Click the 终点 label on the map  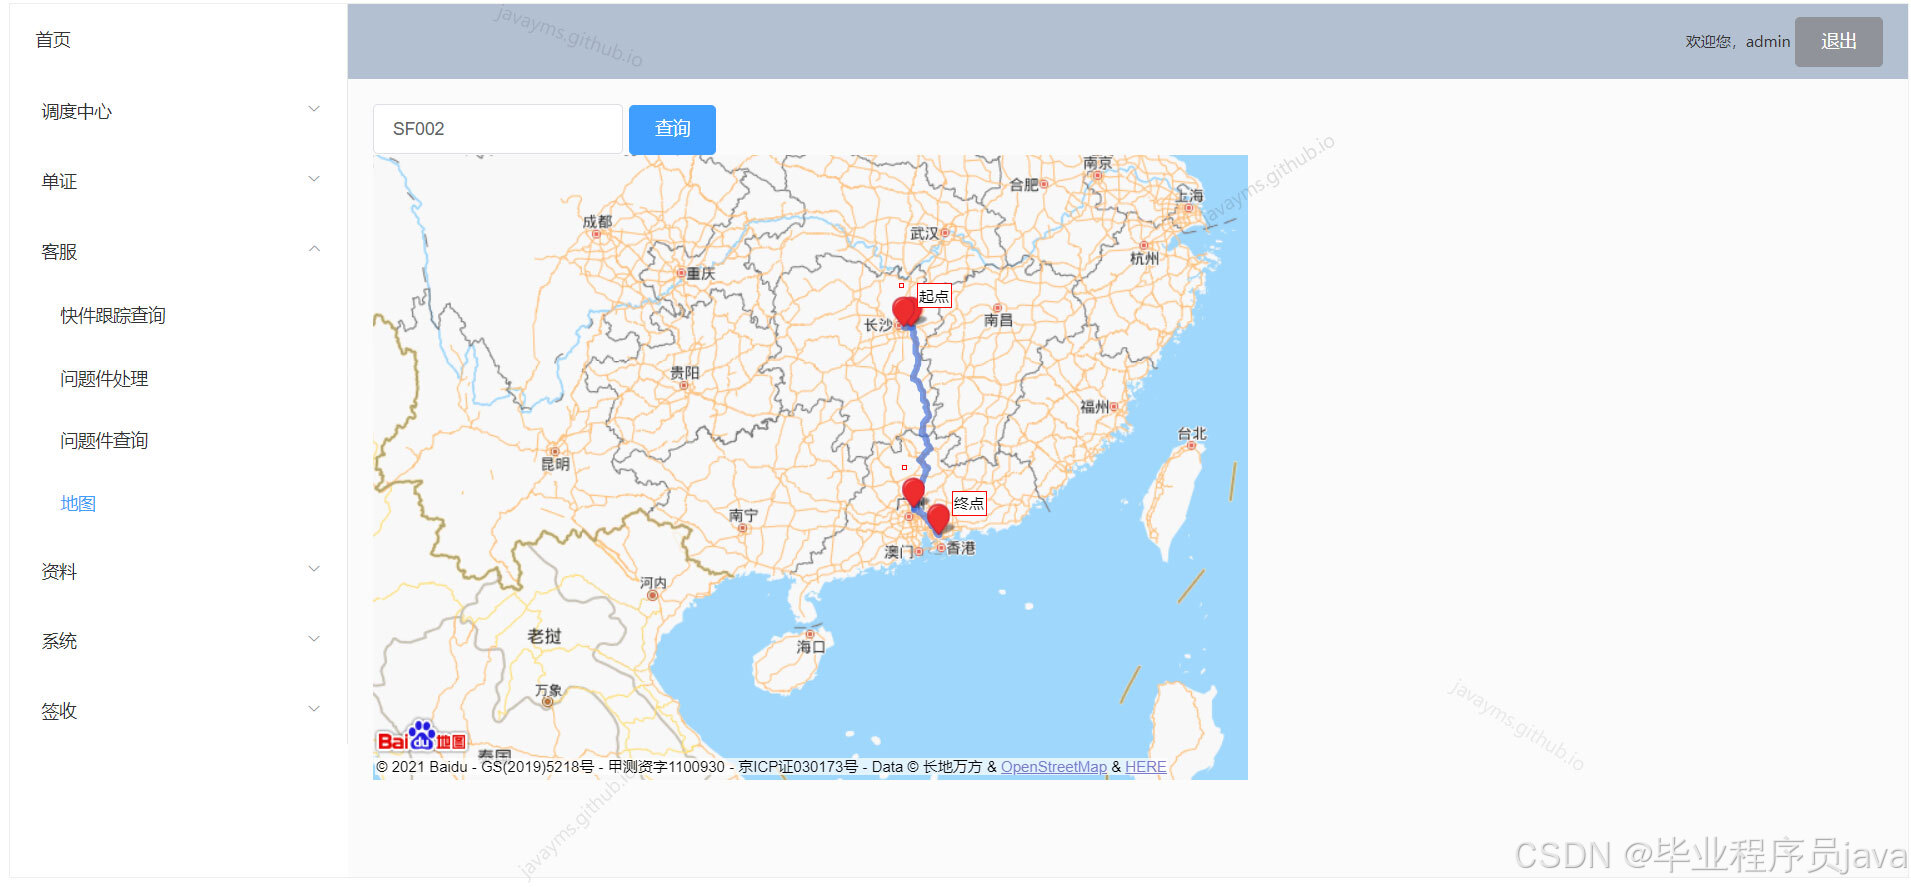969,503
